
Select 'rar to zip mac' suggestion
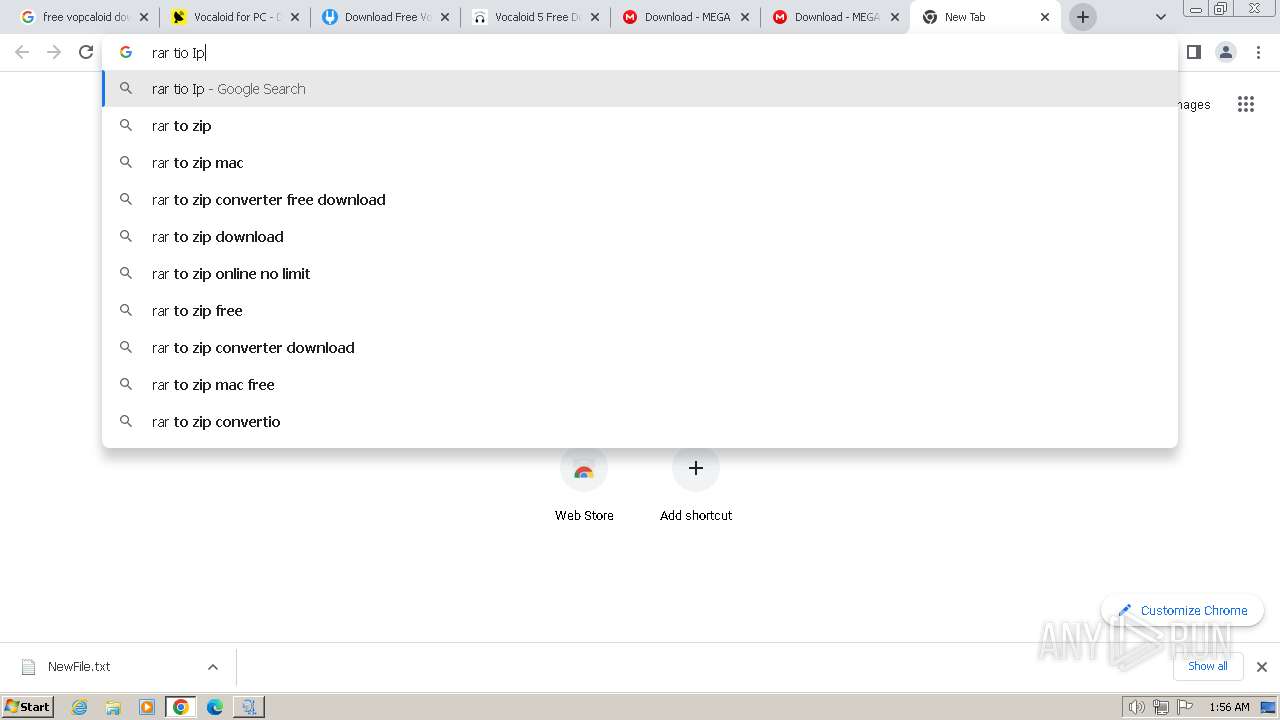tap(640, 163)
